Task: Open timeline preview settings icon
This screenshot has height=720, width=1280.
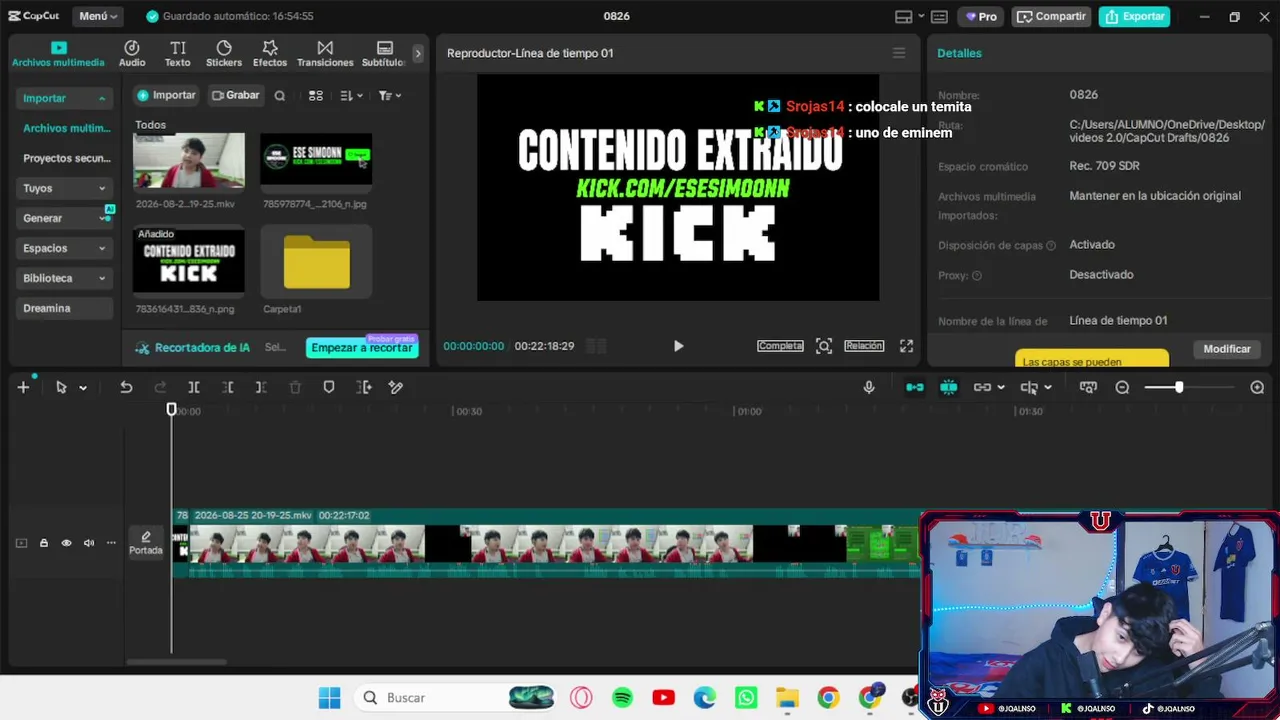Action: point(1088,387)
